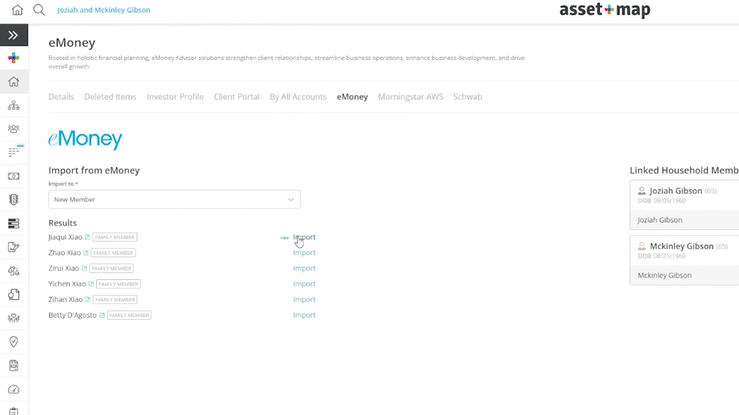Import Jiaqui Xiao from eMoney
This screenshot has height=415, width=739.
(304, 237)
